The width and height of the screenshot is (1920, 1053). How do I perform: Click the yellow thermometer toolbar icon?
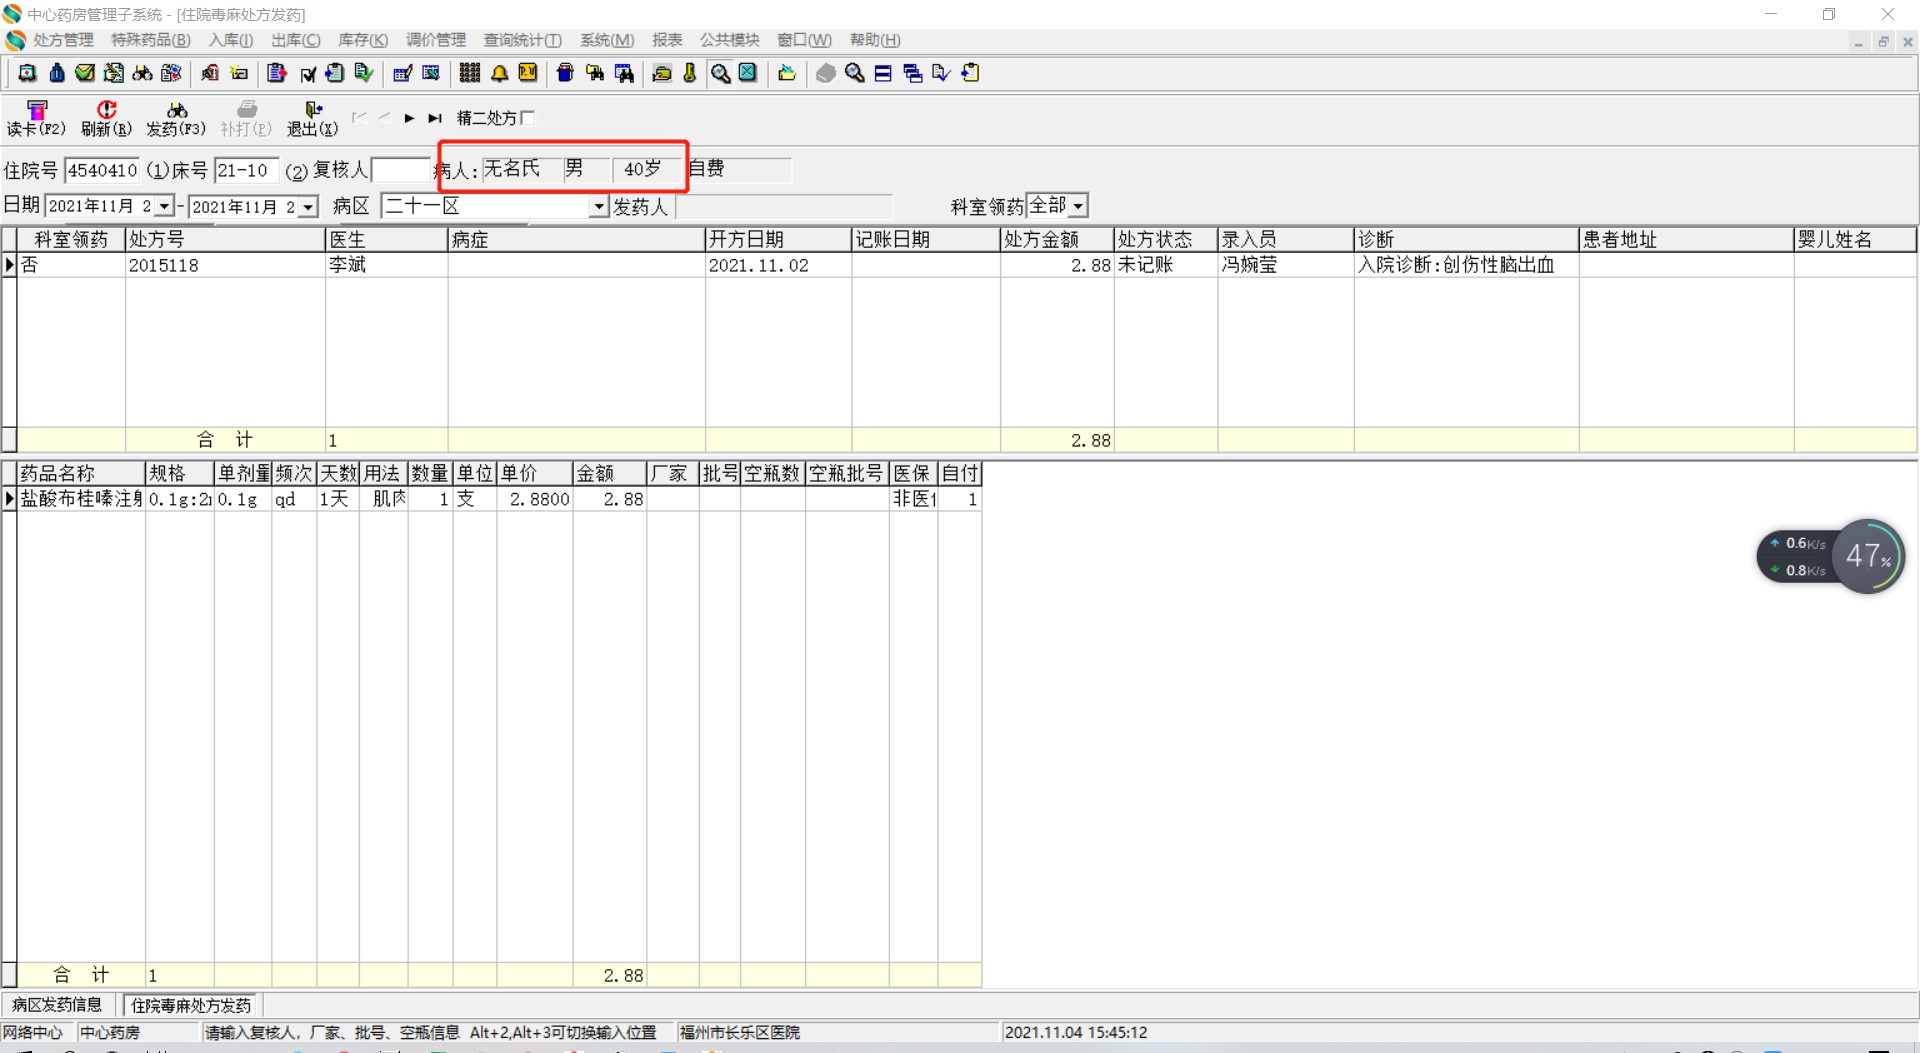[690, 73]
